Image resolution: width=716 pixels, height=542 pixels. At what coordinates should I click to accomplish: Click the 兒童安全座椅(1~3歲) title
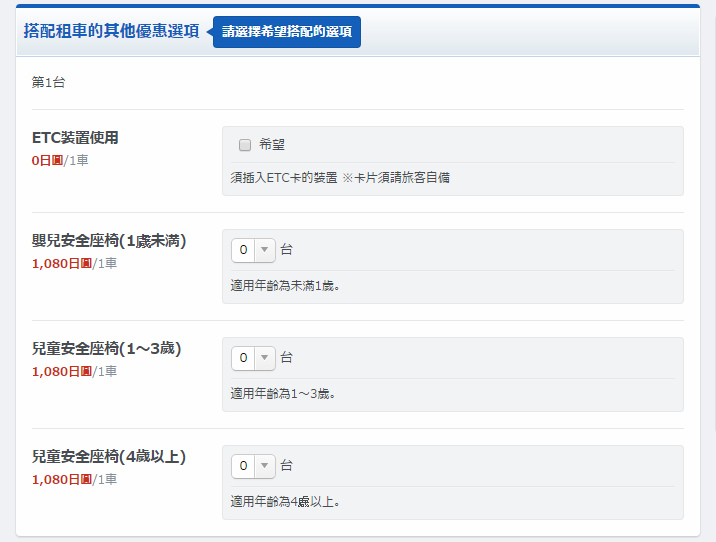coord(106,349)
